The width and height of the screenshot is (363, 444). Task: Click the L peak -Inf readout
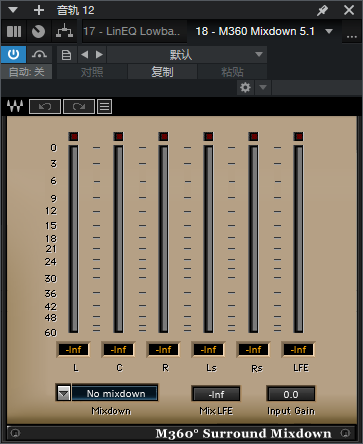[x=73, y=350]
